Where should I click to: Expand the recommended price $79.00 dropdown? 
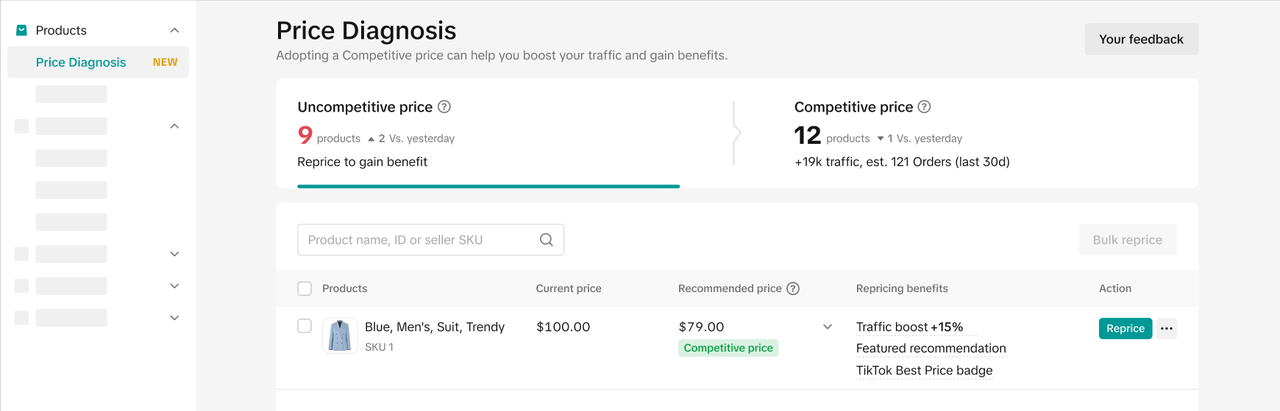[827, 327]
